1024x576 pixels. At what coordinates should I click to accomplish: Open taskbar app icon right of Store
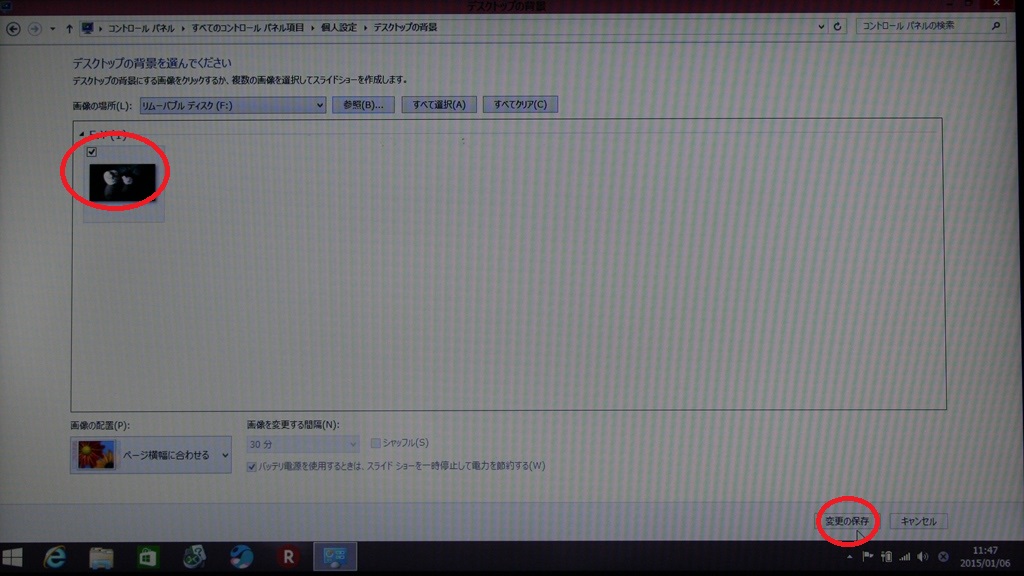click(x=195, y=557)
